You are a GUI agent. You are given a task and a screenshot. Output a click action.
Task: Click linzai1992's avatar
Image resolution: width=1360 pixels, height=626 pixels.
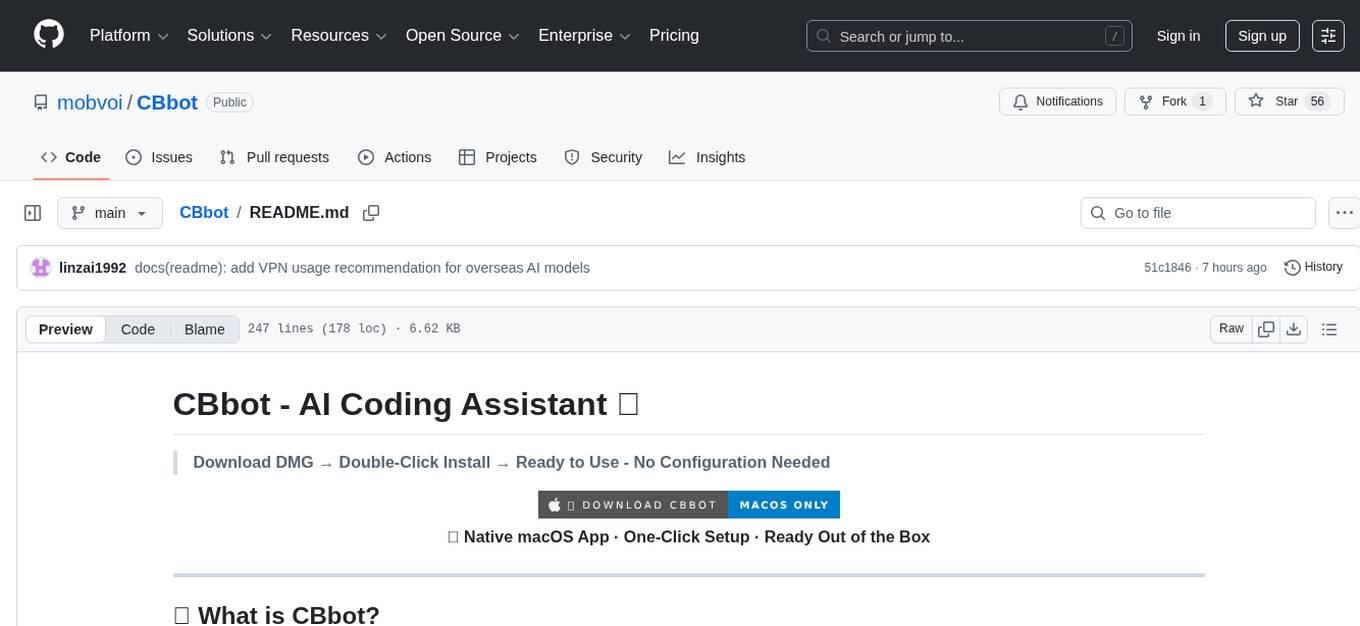tap(40, 267)
